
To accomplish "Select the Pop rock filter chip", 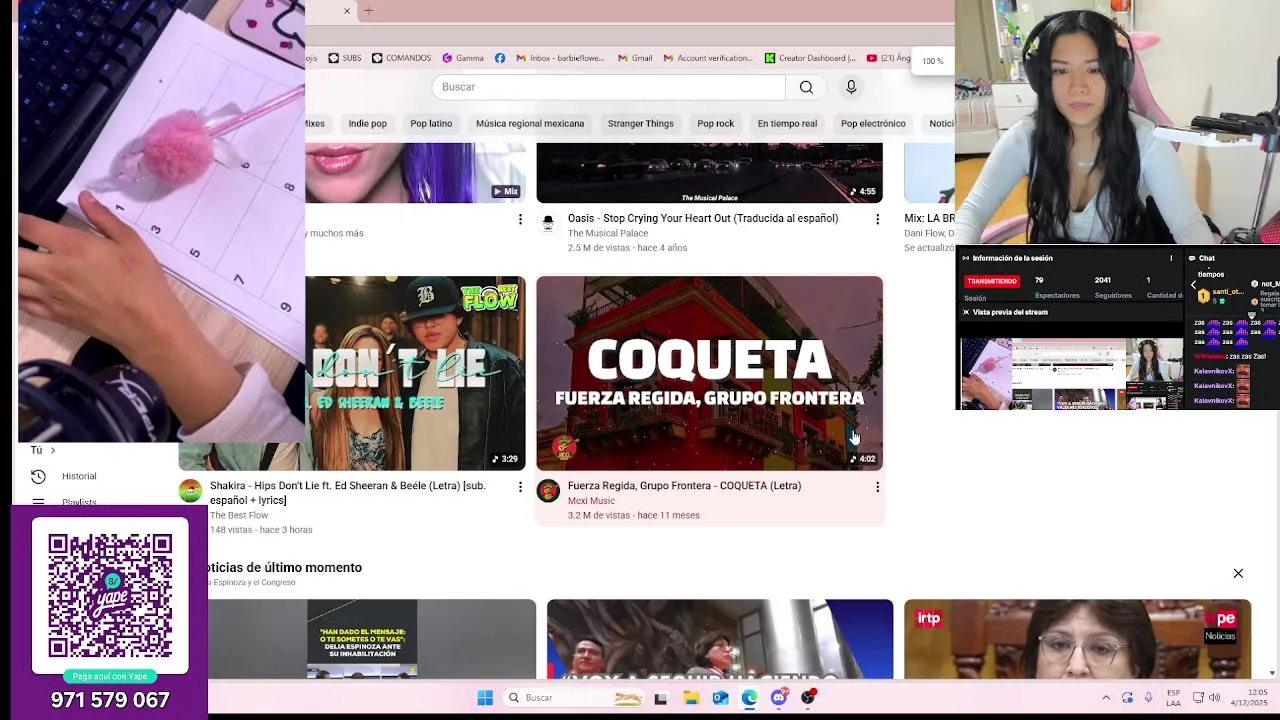I will coord(715,123).
